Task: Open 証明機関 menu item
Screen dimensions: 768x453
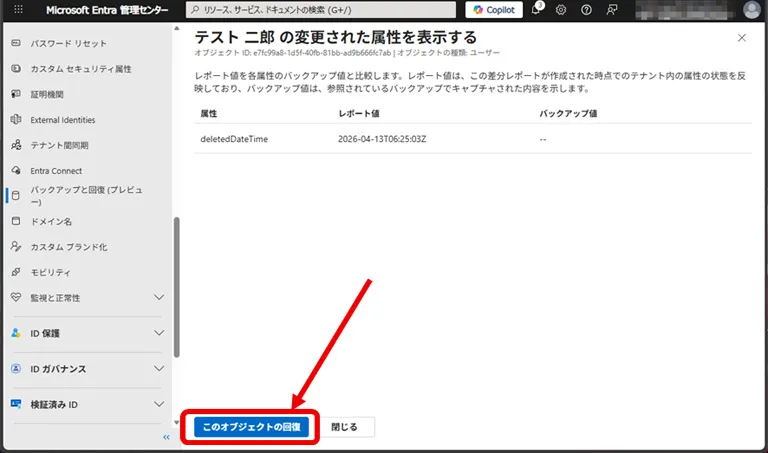Action: click(x=47, y=95)
